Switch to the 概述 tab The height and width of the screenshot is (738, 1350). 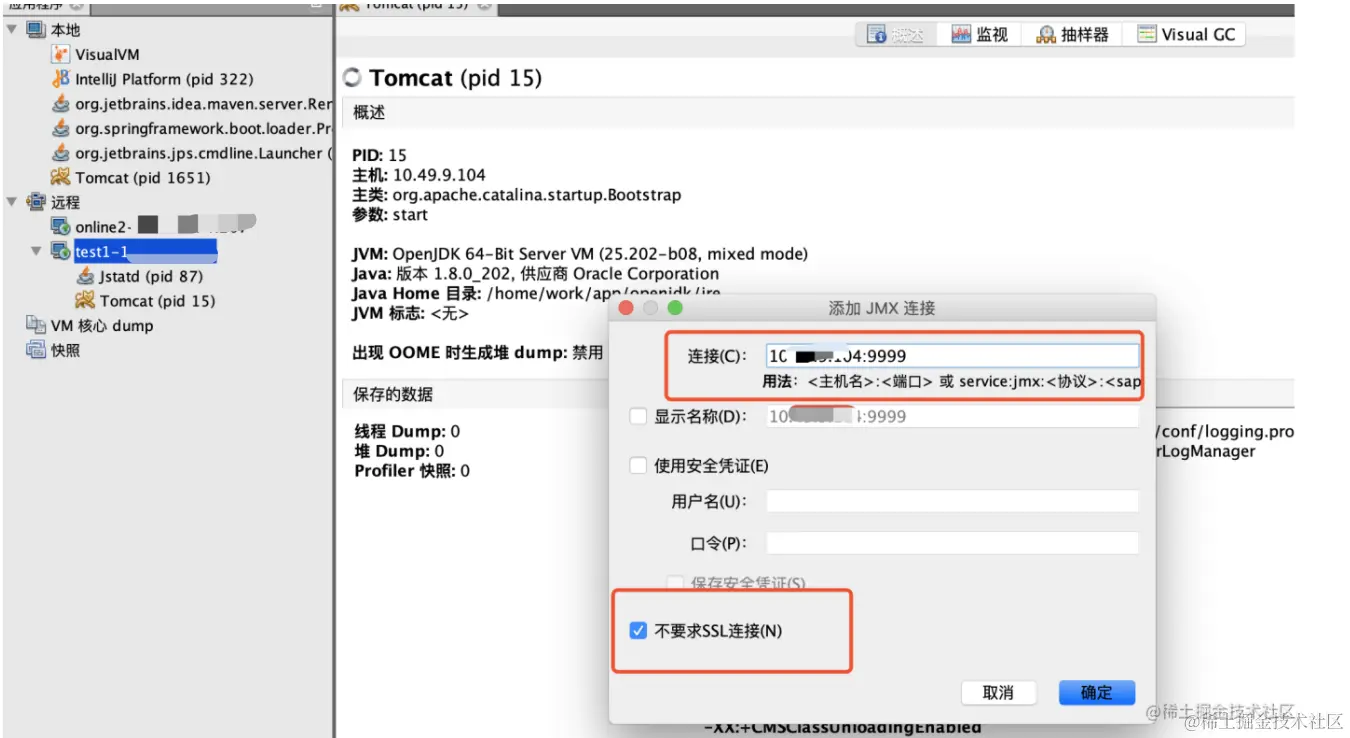tap(896, 35)
